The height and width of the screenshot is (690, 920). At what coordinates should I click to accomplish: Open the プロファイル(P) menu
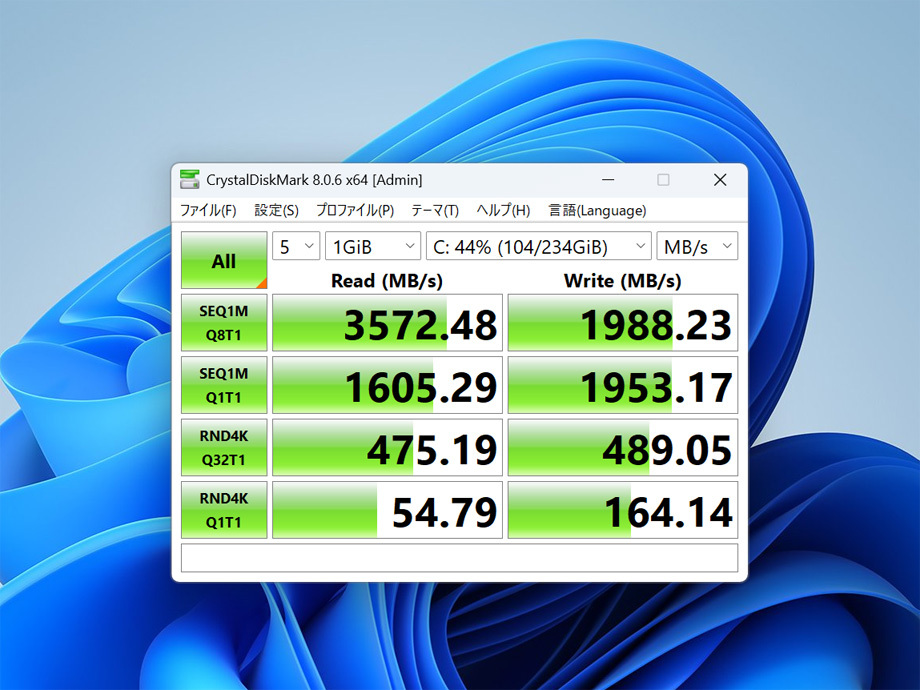pos(355,210)
